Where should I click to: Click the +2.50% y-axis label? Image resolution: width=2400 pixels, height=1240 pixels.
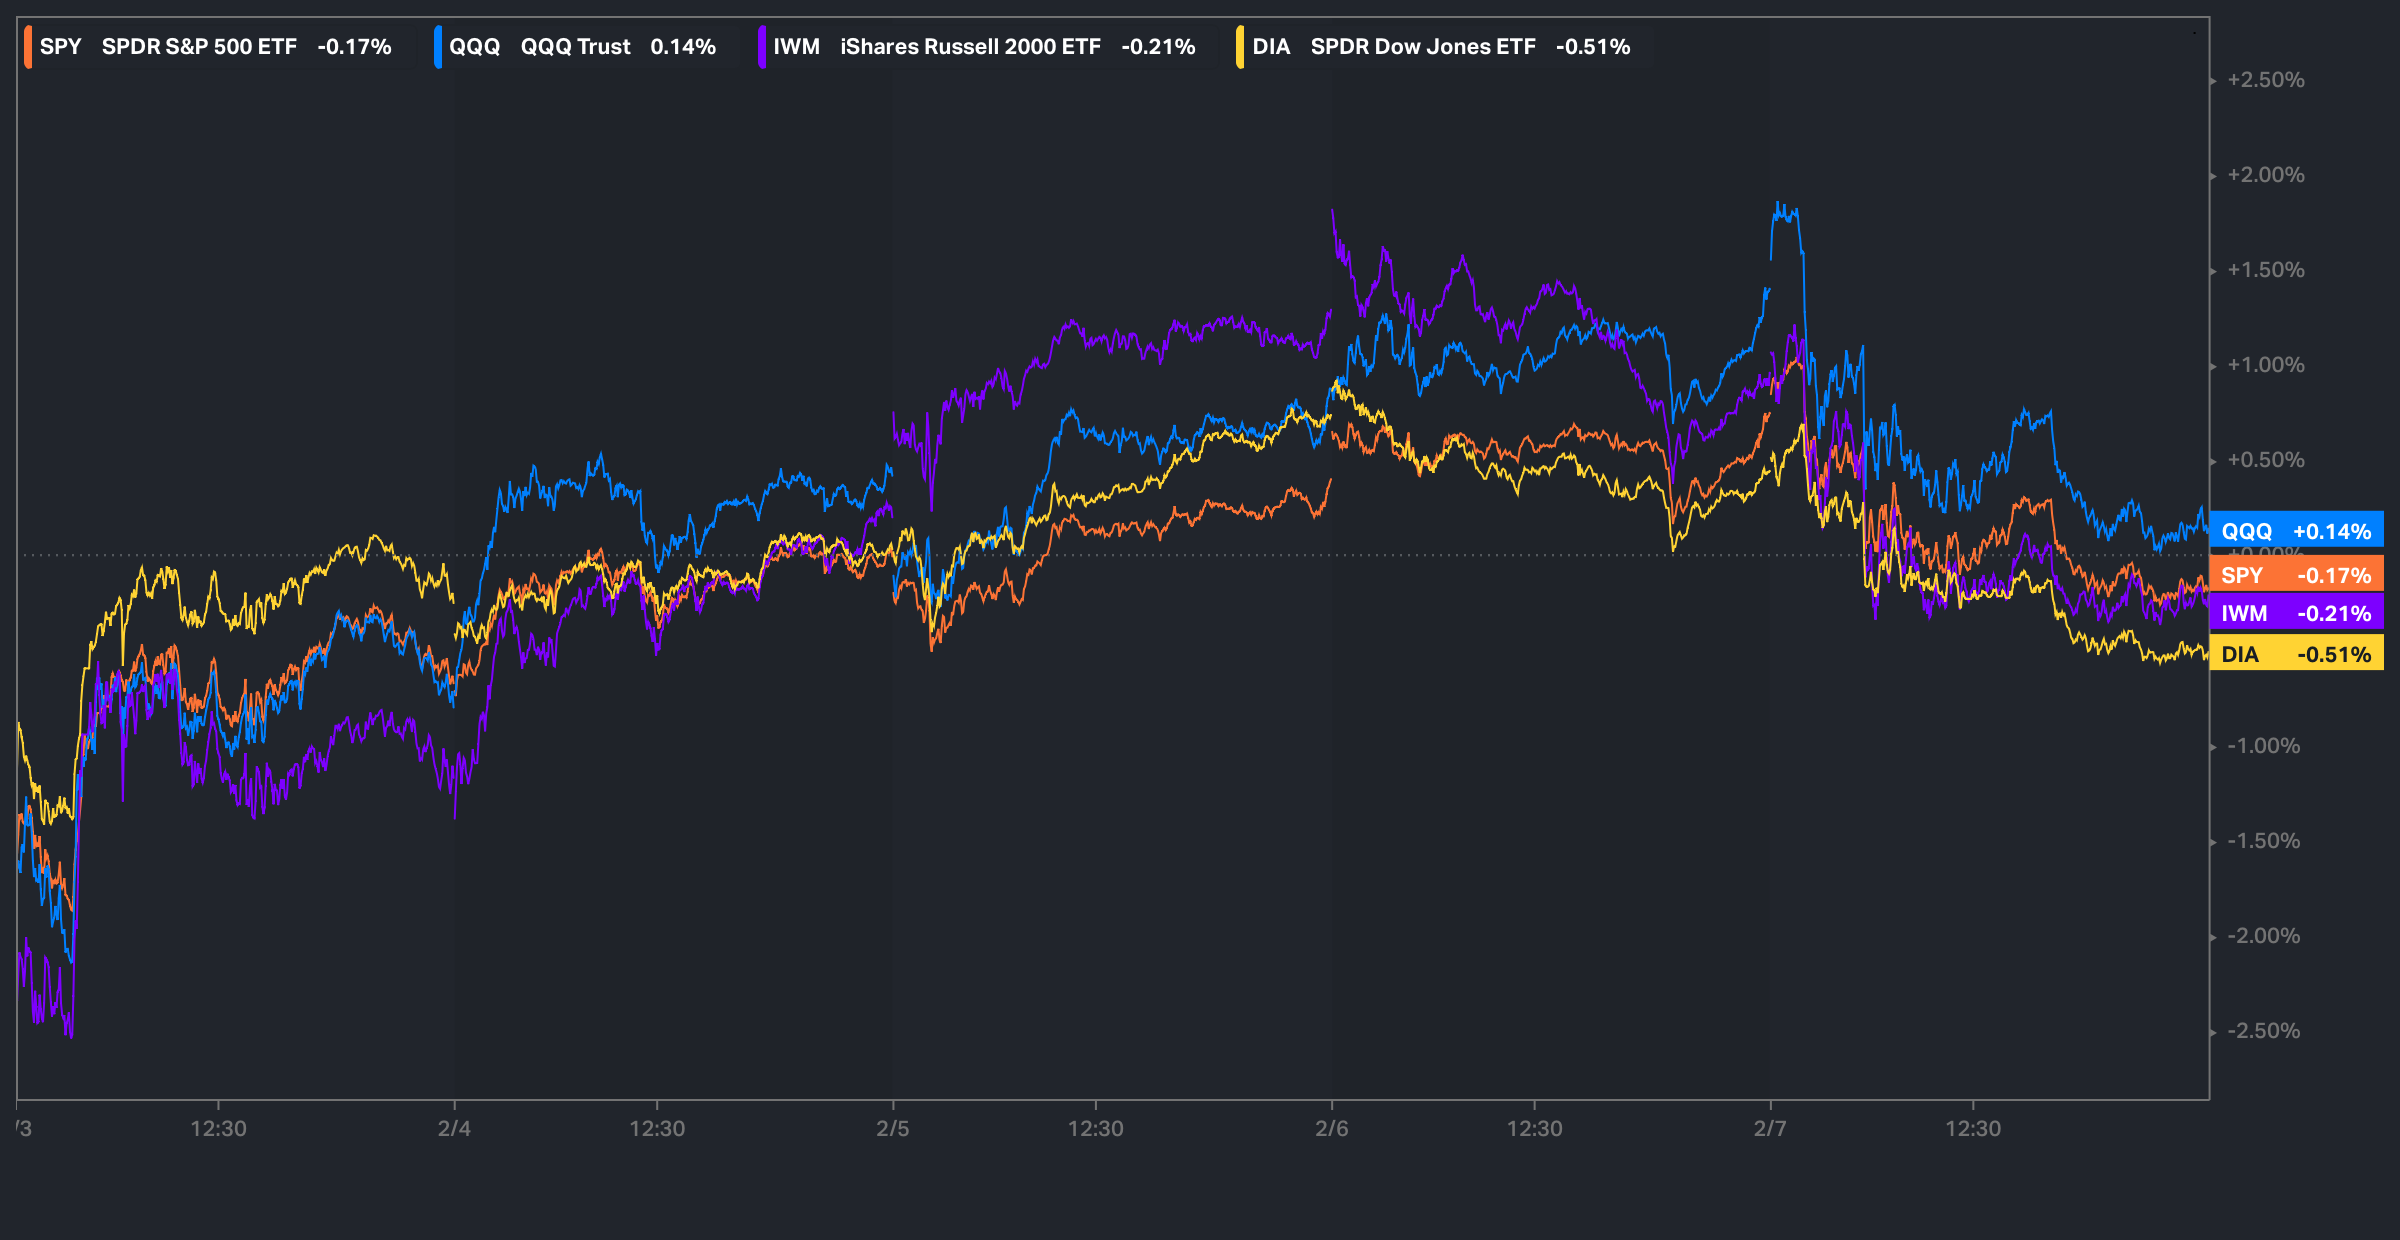2265,80
